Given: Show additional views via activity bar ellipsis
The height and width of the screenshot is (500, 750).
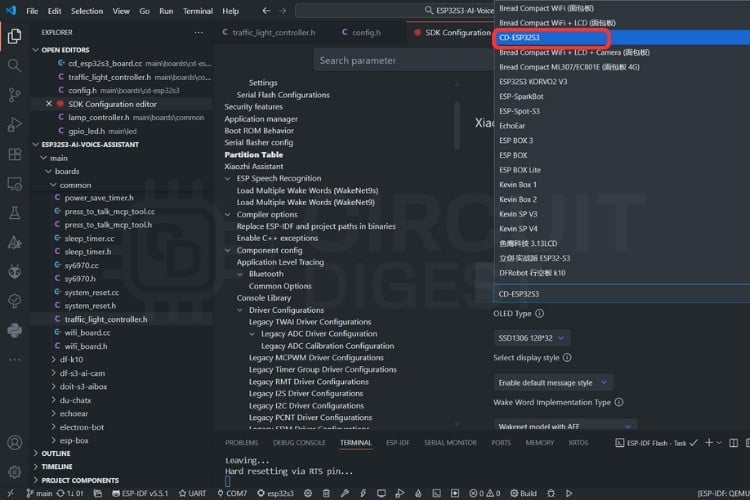Looking at the screenshot, I should [14, 359].
